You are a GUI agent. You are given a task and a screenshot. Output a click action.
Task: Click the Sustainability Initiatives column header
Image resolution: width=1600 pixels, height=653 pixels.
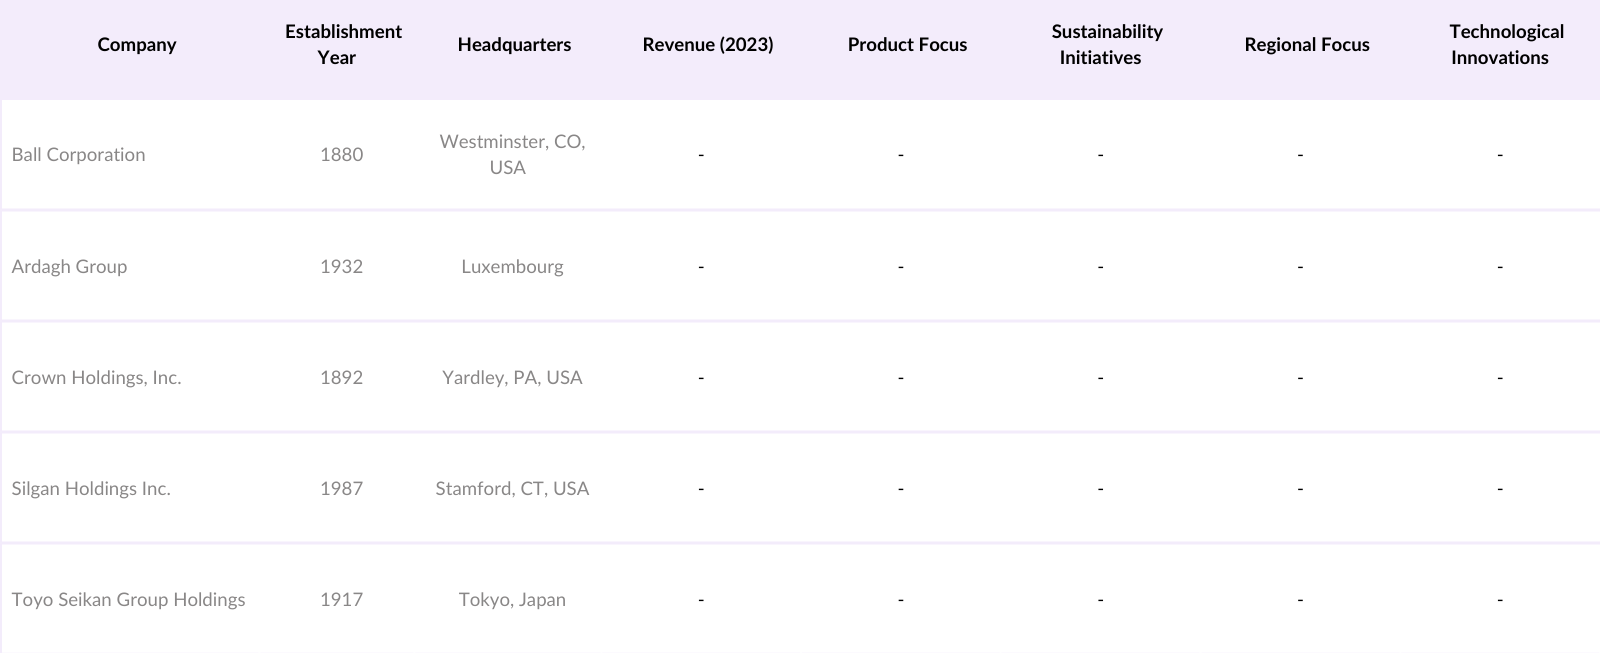pos(1107,45)
